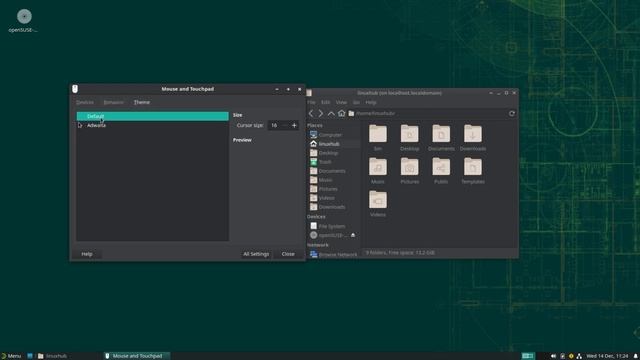Select the Pictures folder icon in the file view

[409, 167]
